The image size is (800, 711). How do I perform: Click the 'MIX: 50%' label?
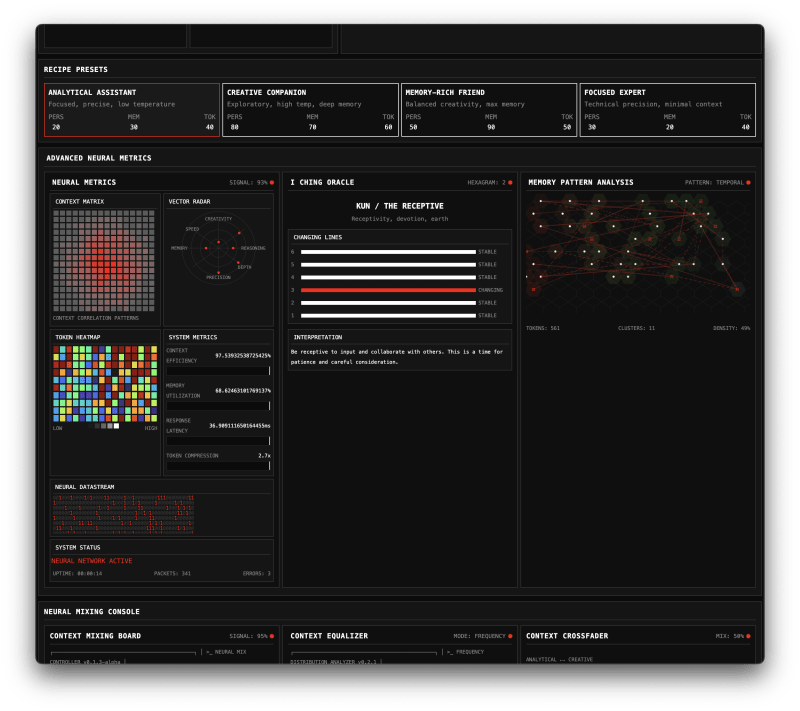pos(730,636)
